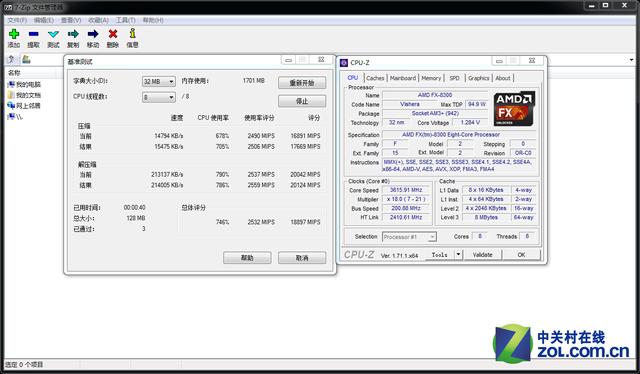Screen dimensions: 640x374
Task: Open the CPU threads count dropdown
Action: tap(158, 97)
